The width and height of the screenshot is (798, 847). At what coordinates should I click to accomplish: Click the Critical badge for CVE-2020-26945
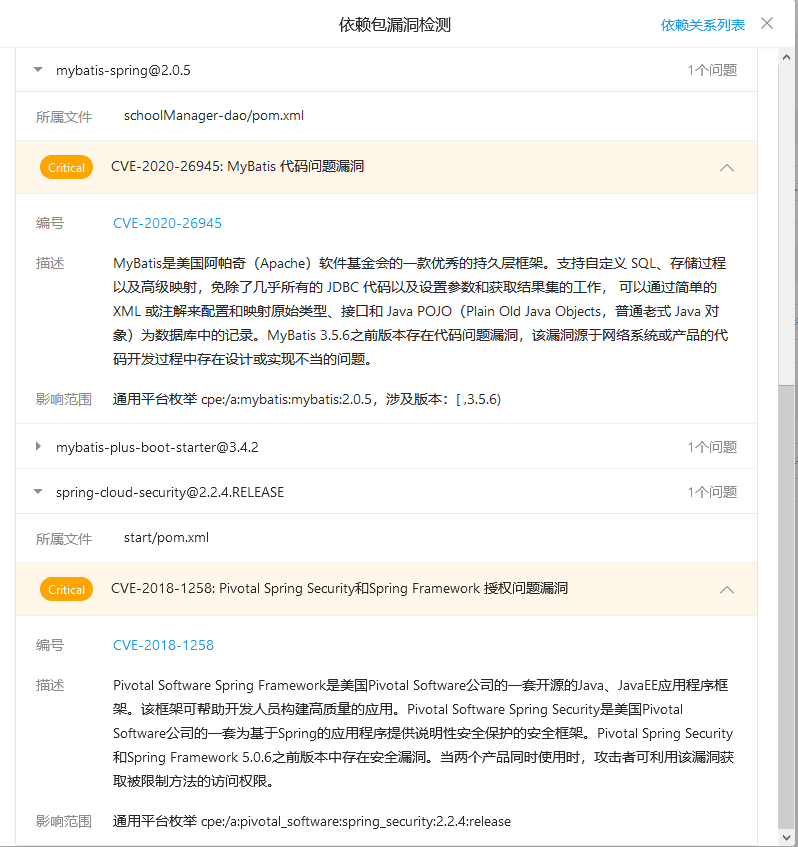[66, 167]
